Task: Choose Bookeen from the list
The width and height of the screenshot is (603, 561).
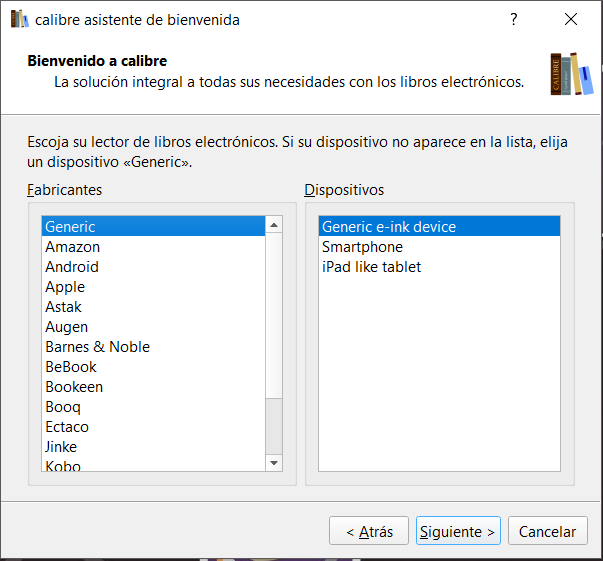Action: point(74,387)
